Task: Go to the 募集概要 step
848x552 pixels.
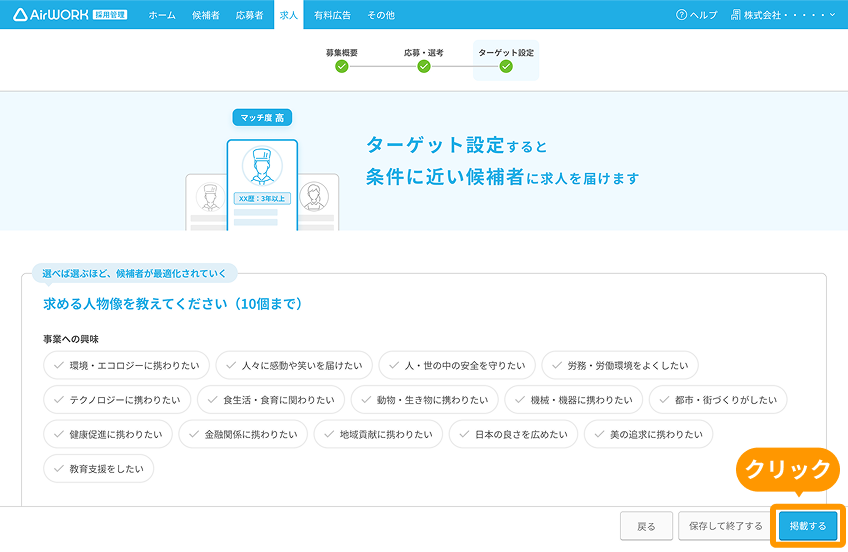Action: coord(342,59)
